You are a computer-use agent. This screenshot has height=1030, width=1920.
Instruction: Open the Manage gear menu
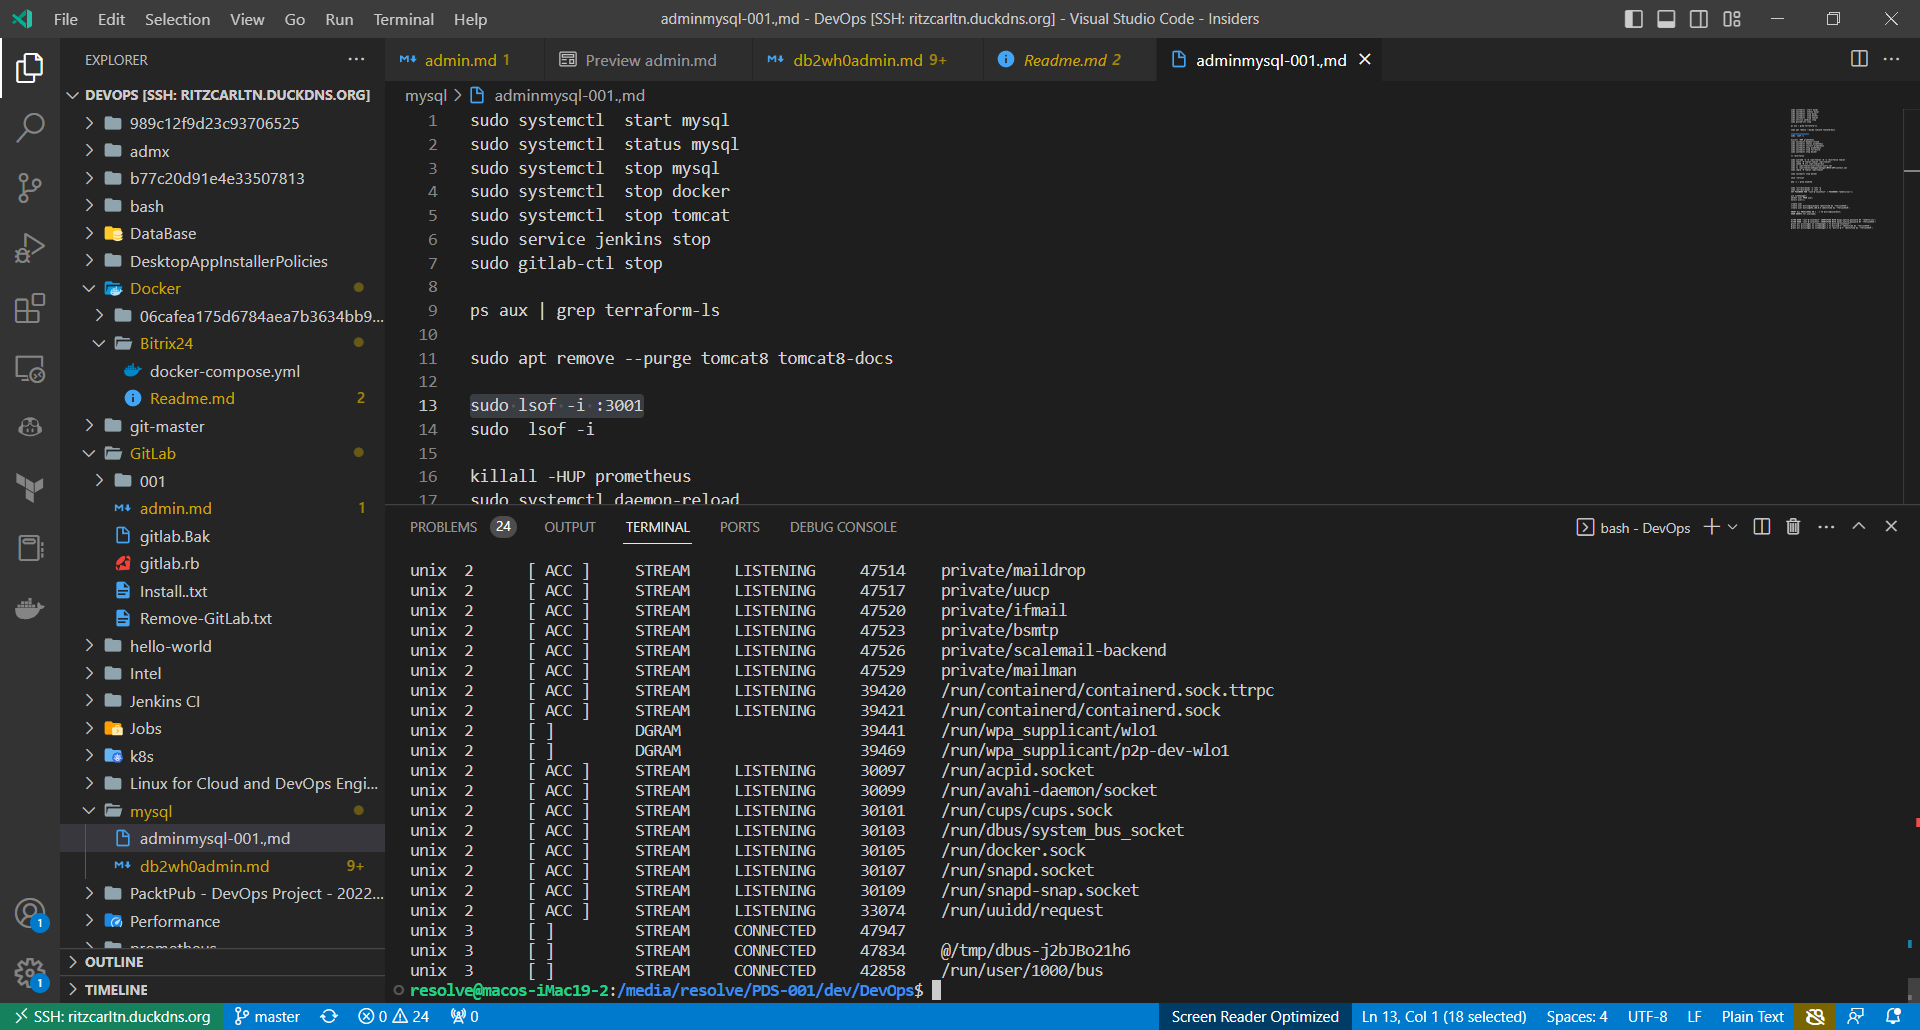pos(30,972)
